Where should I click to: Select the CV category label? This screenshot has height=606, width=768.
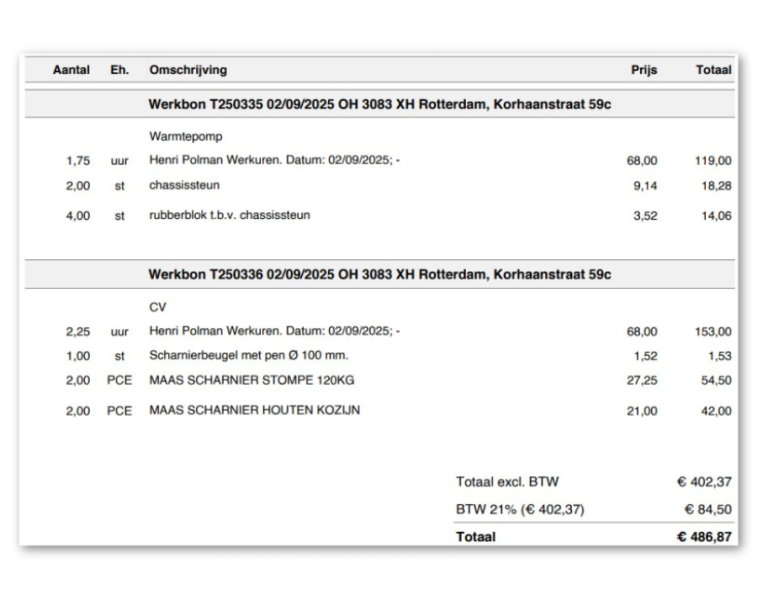coord(157,308)
